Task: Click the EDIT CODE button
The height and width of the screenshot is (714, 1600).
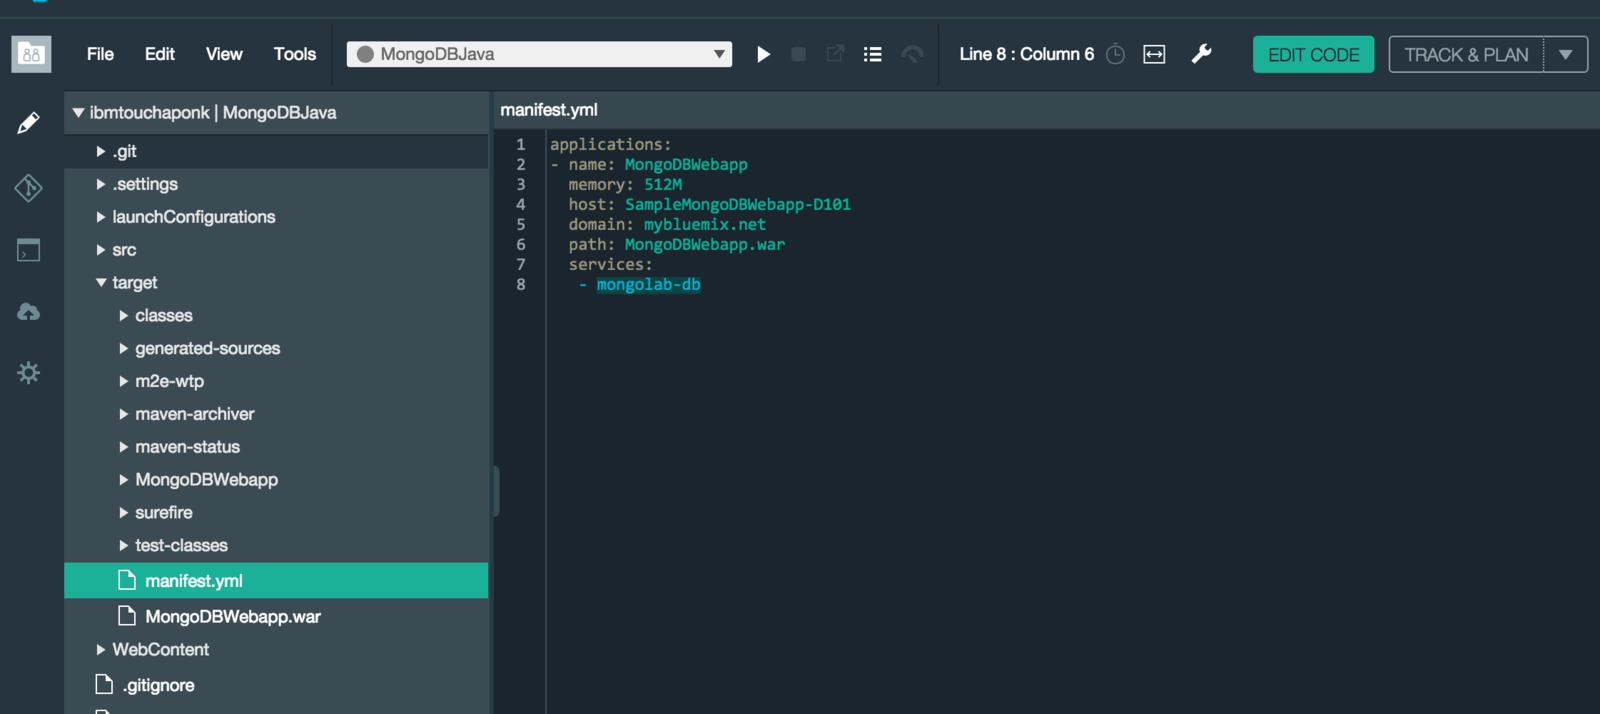Action: point(1313,54)
